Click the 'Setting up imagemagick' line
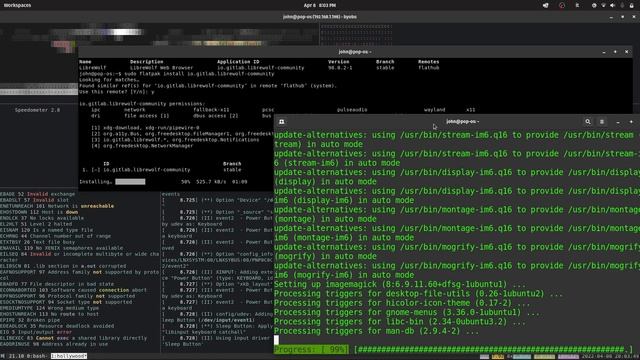The width and height of the screenshot is (640, 360). pos(396,284)
